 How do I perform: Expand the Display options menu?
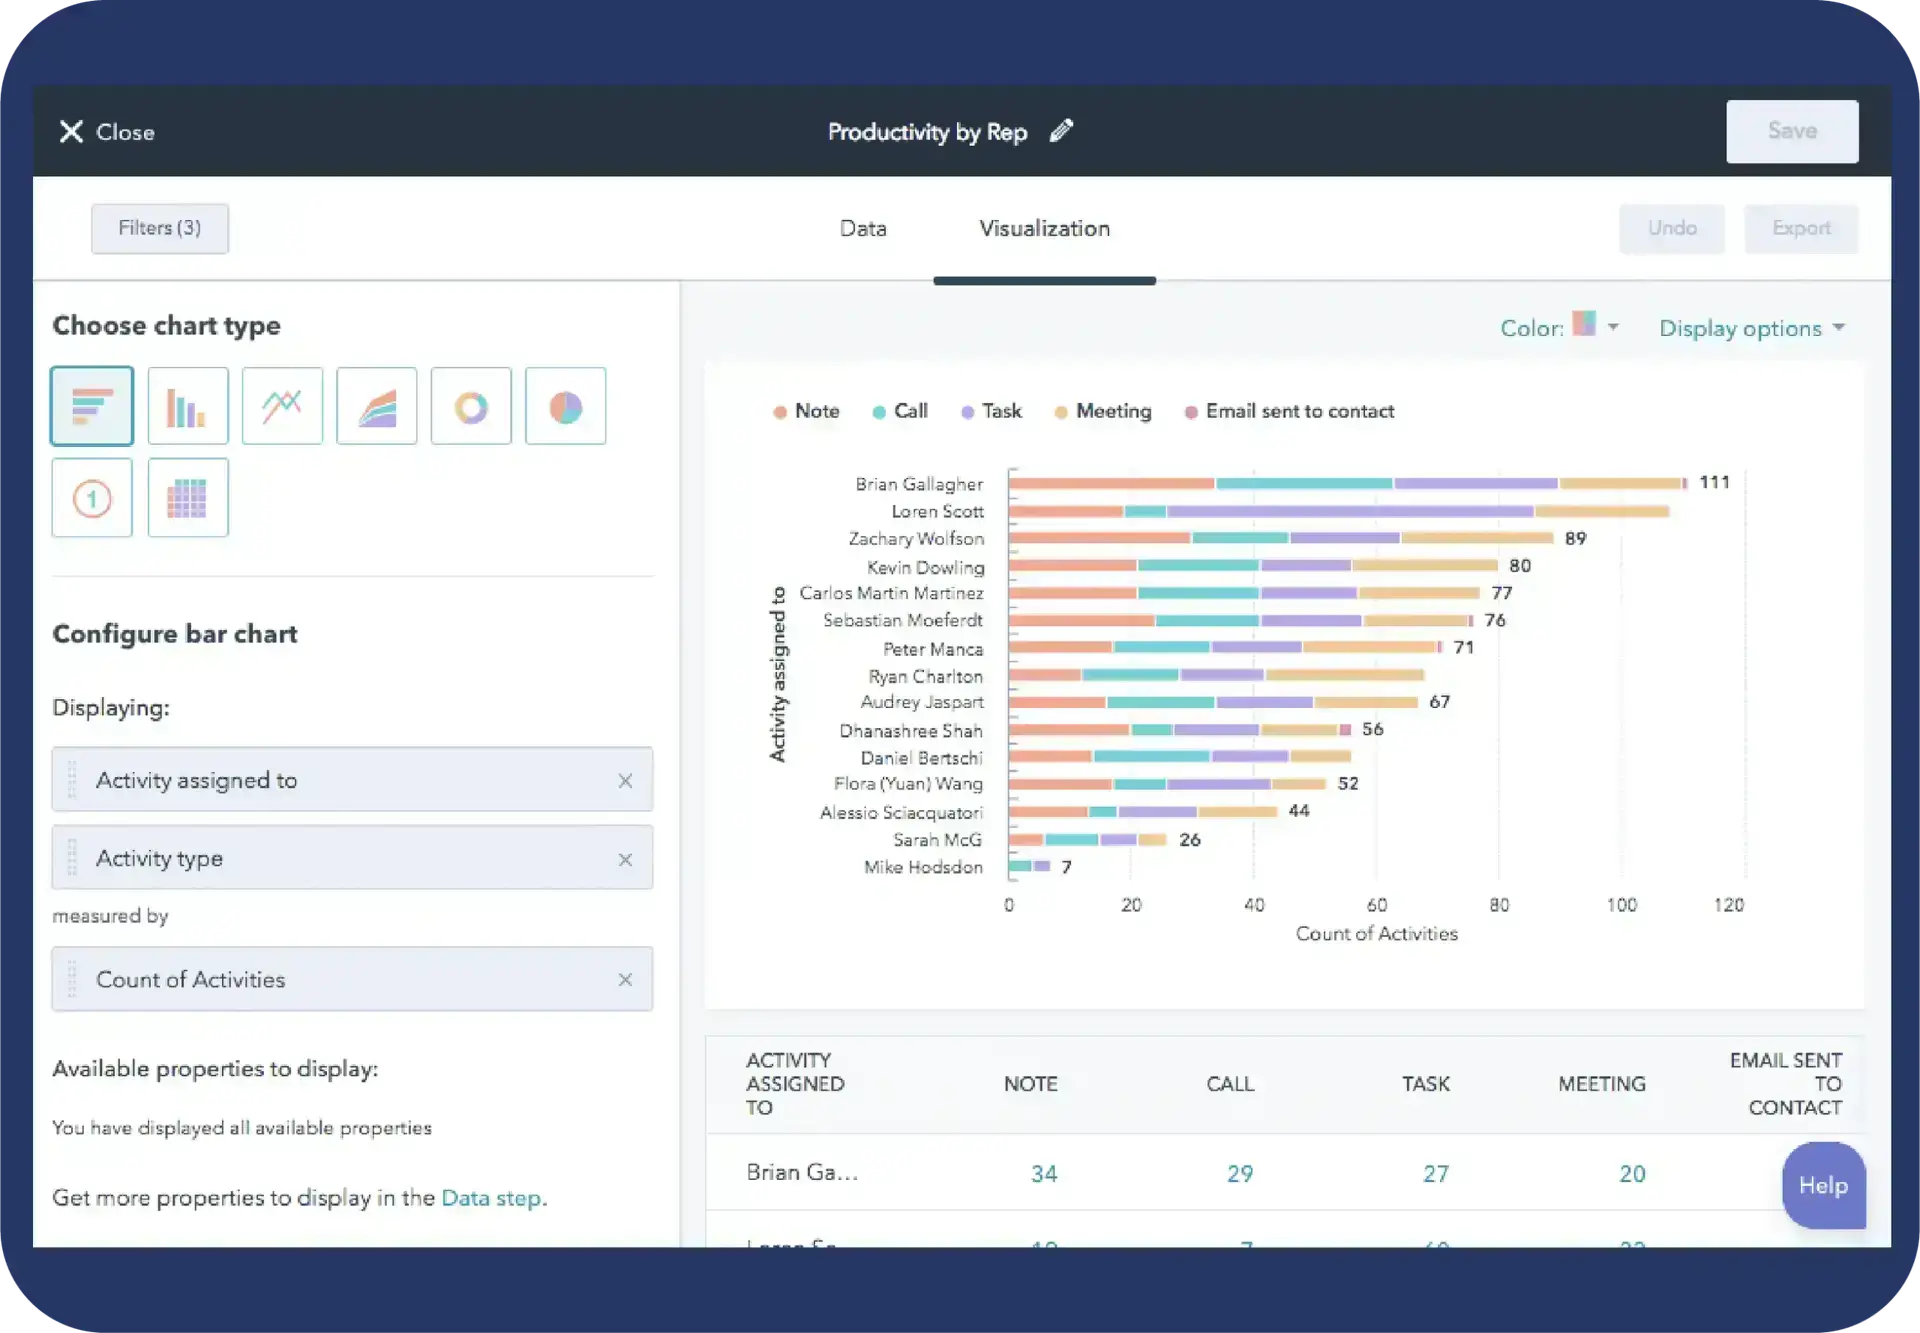coord(1751,327)
